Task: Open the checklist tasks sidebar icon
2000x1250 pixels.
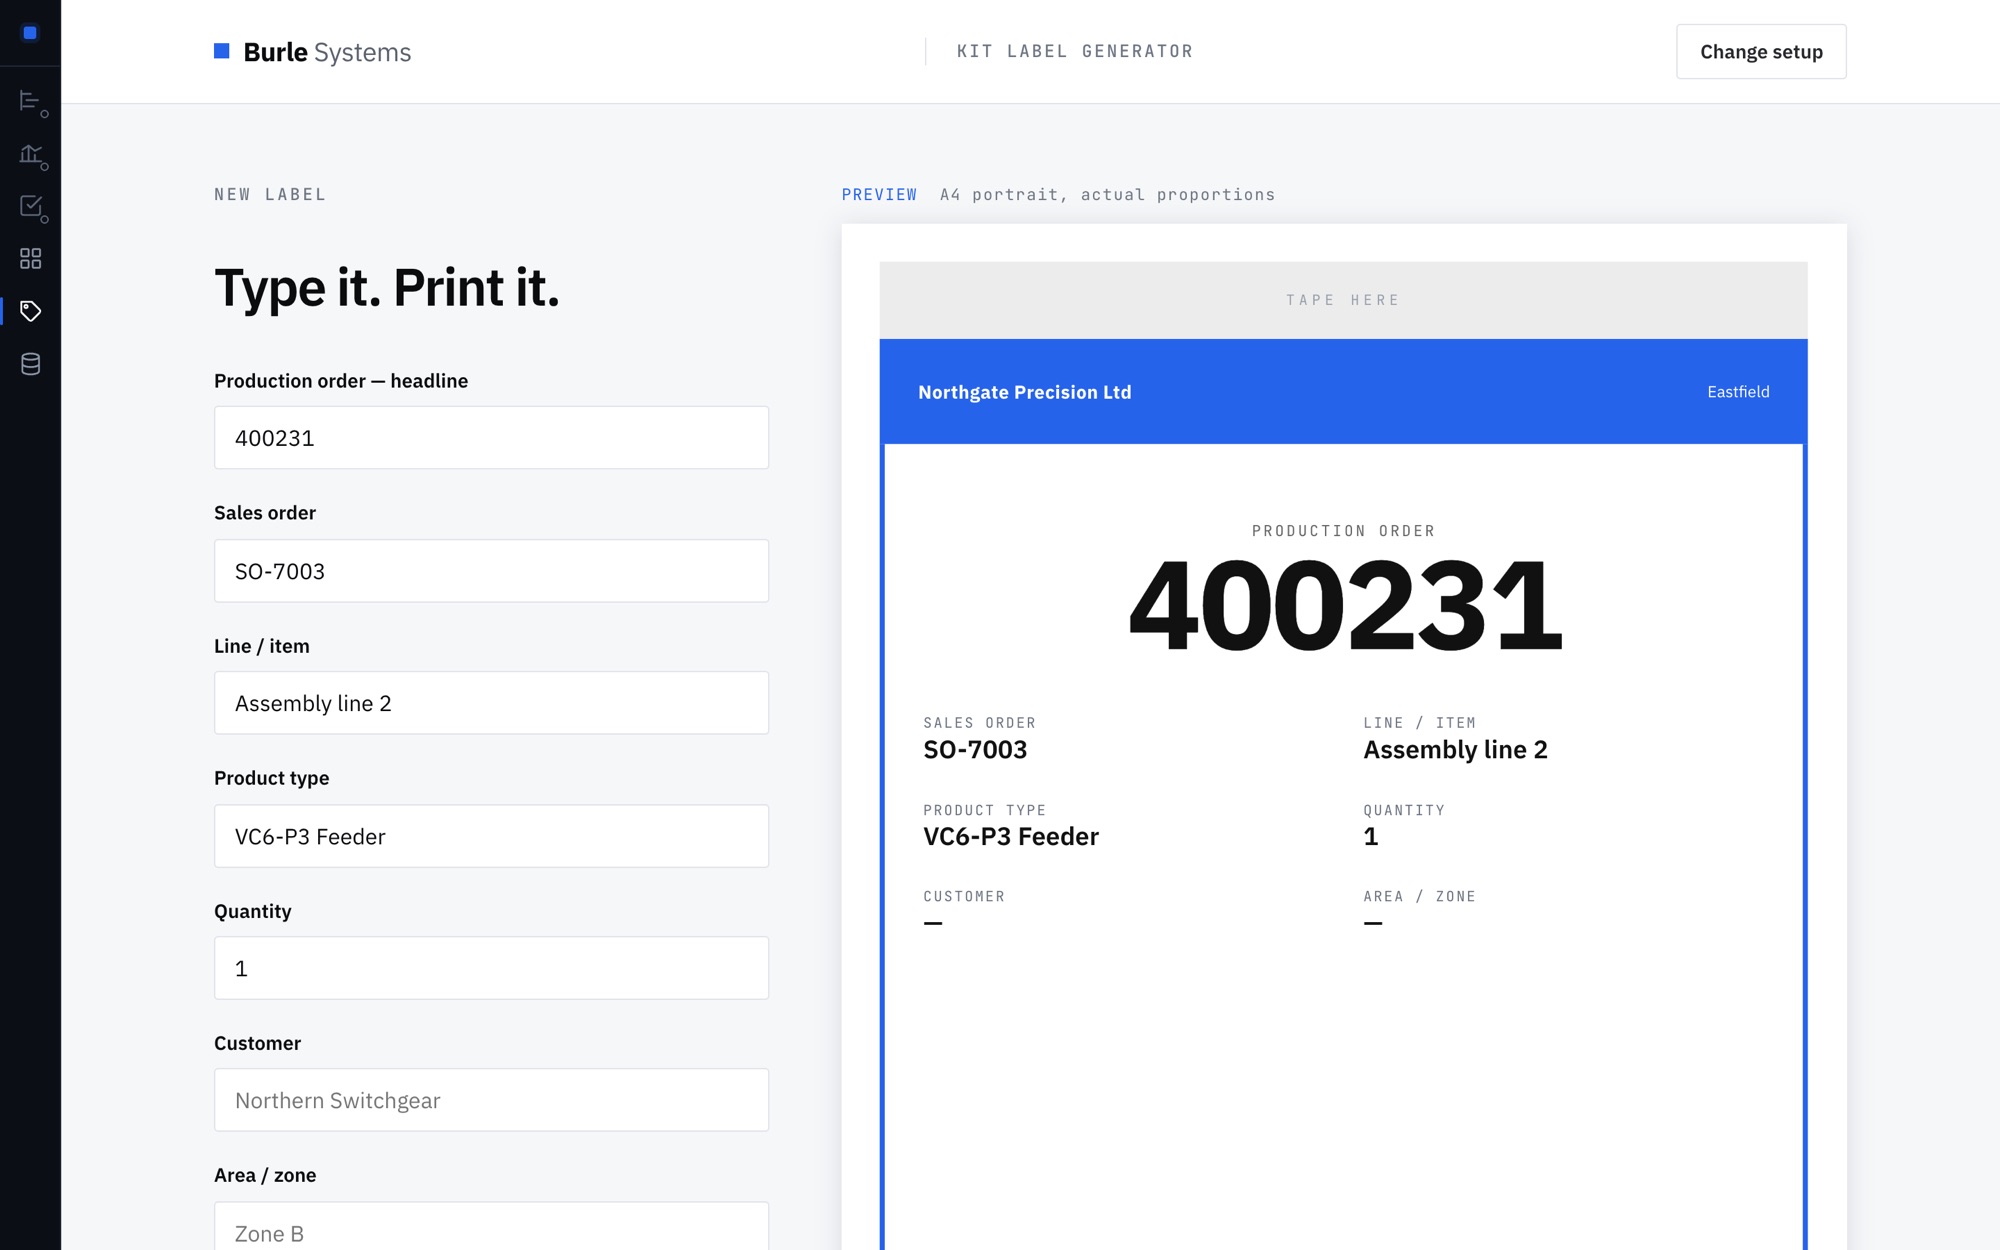Action: tap(32, 208)
